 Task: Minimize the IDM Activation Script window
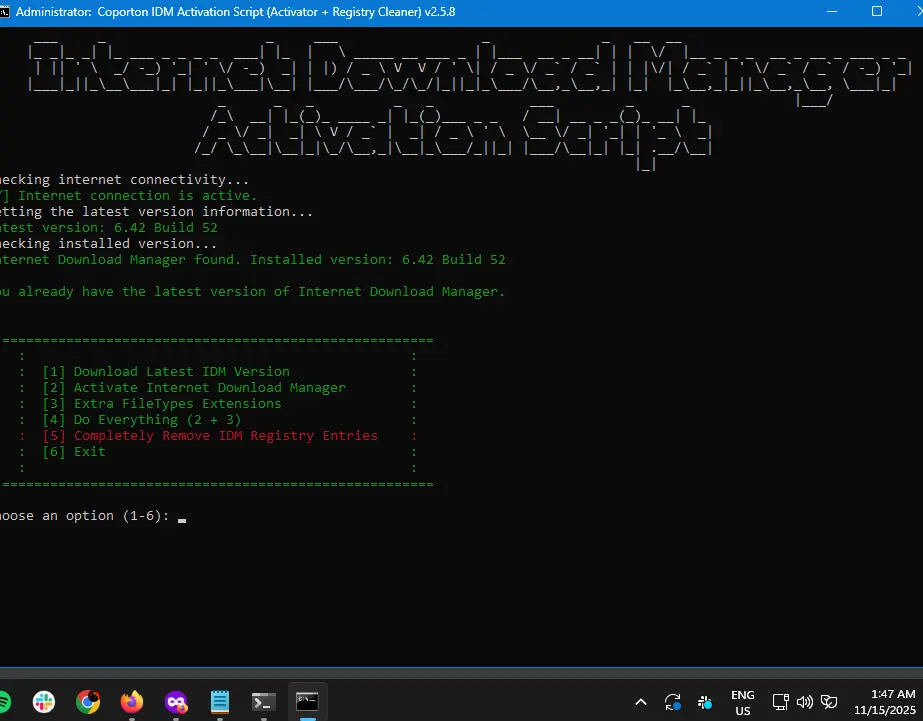click(x=832, y=12)
